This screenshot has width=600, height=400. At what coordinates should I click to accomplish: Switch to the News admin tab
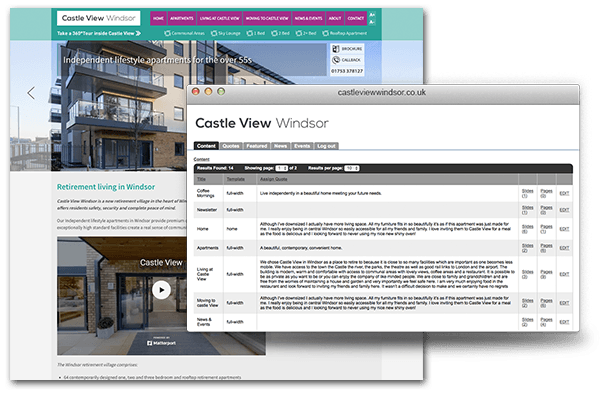tap(280, 146)
